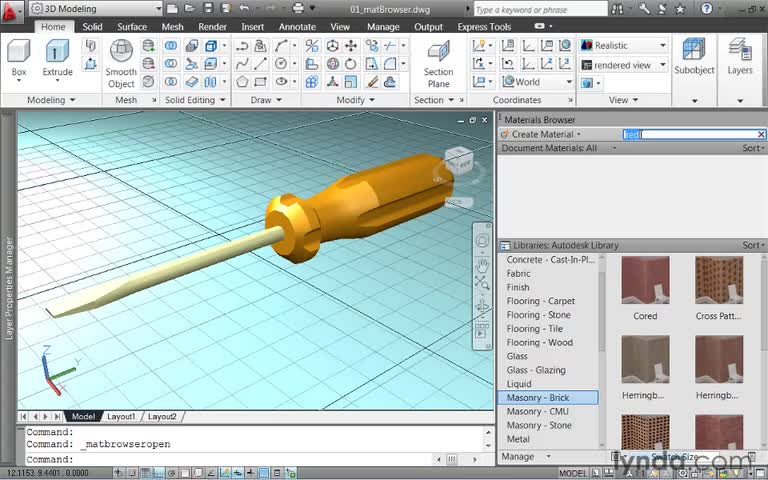Expand the Solid Editing panel
This screenshot has height=480, width=768.
(x=194, y=100)
